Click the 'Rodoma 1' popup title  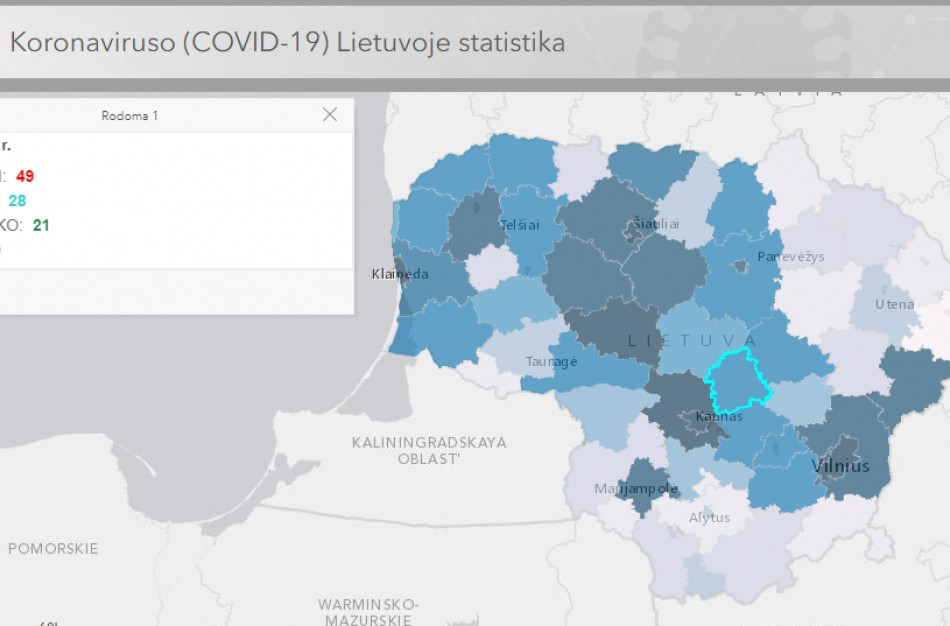[127, 114]
